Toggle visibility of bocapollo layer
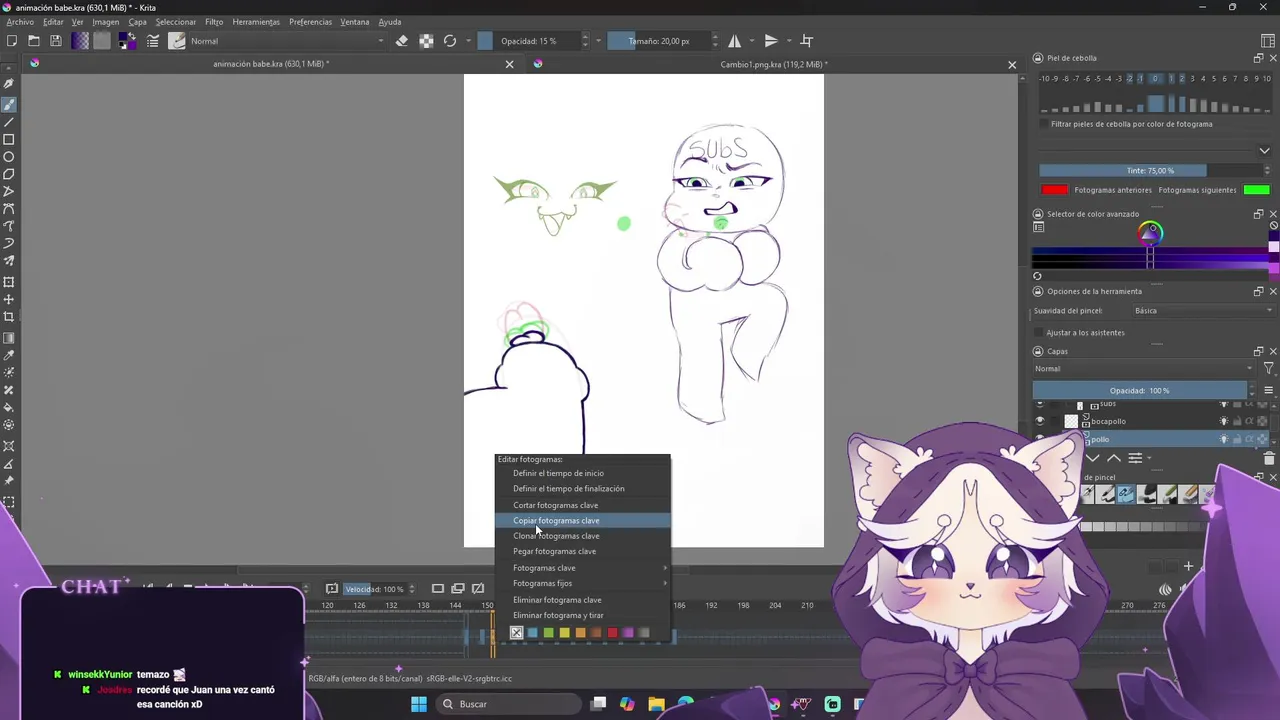This screenshot has width=1280, height=720. point(1039,421)
